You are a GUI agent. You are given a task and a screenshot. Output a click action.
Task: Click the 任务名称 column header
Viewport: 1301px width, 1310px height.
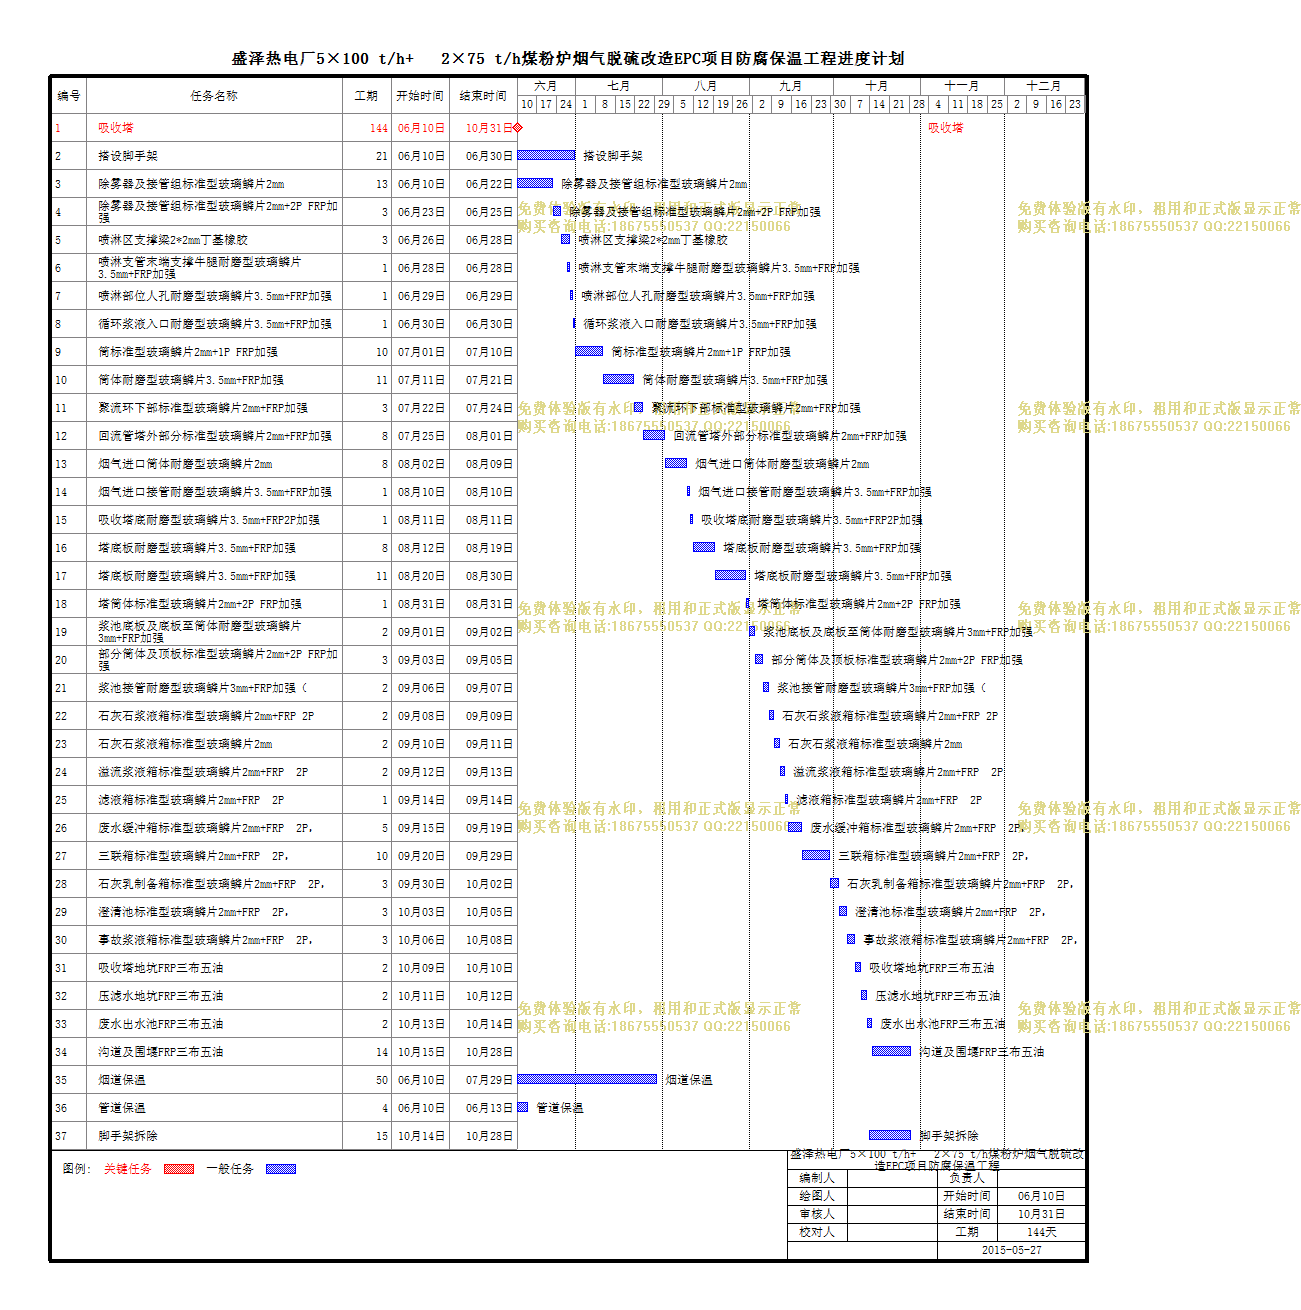(x=214, y=96)
